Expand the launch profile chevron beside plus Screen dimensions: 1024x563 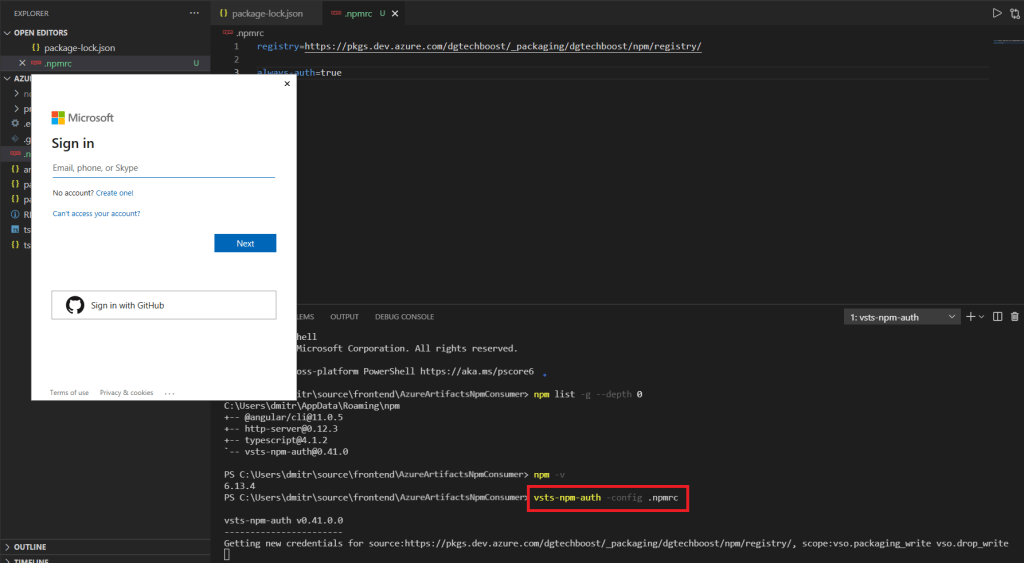click(x=981, y=317)
